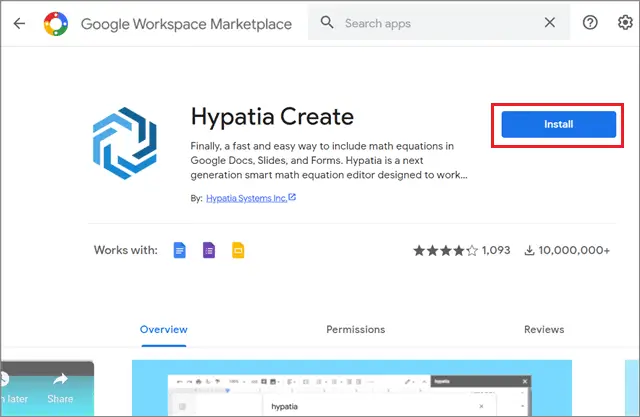Viewport: 640px width, 417px height.
Task: Click the Google Docs icon under Works with
Action: tap(180, 250)
